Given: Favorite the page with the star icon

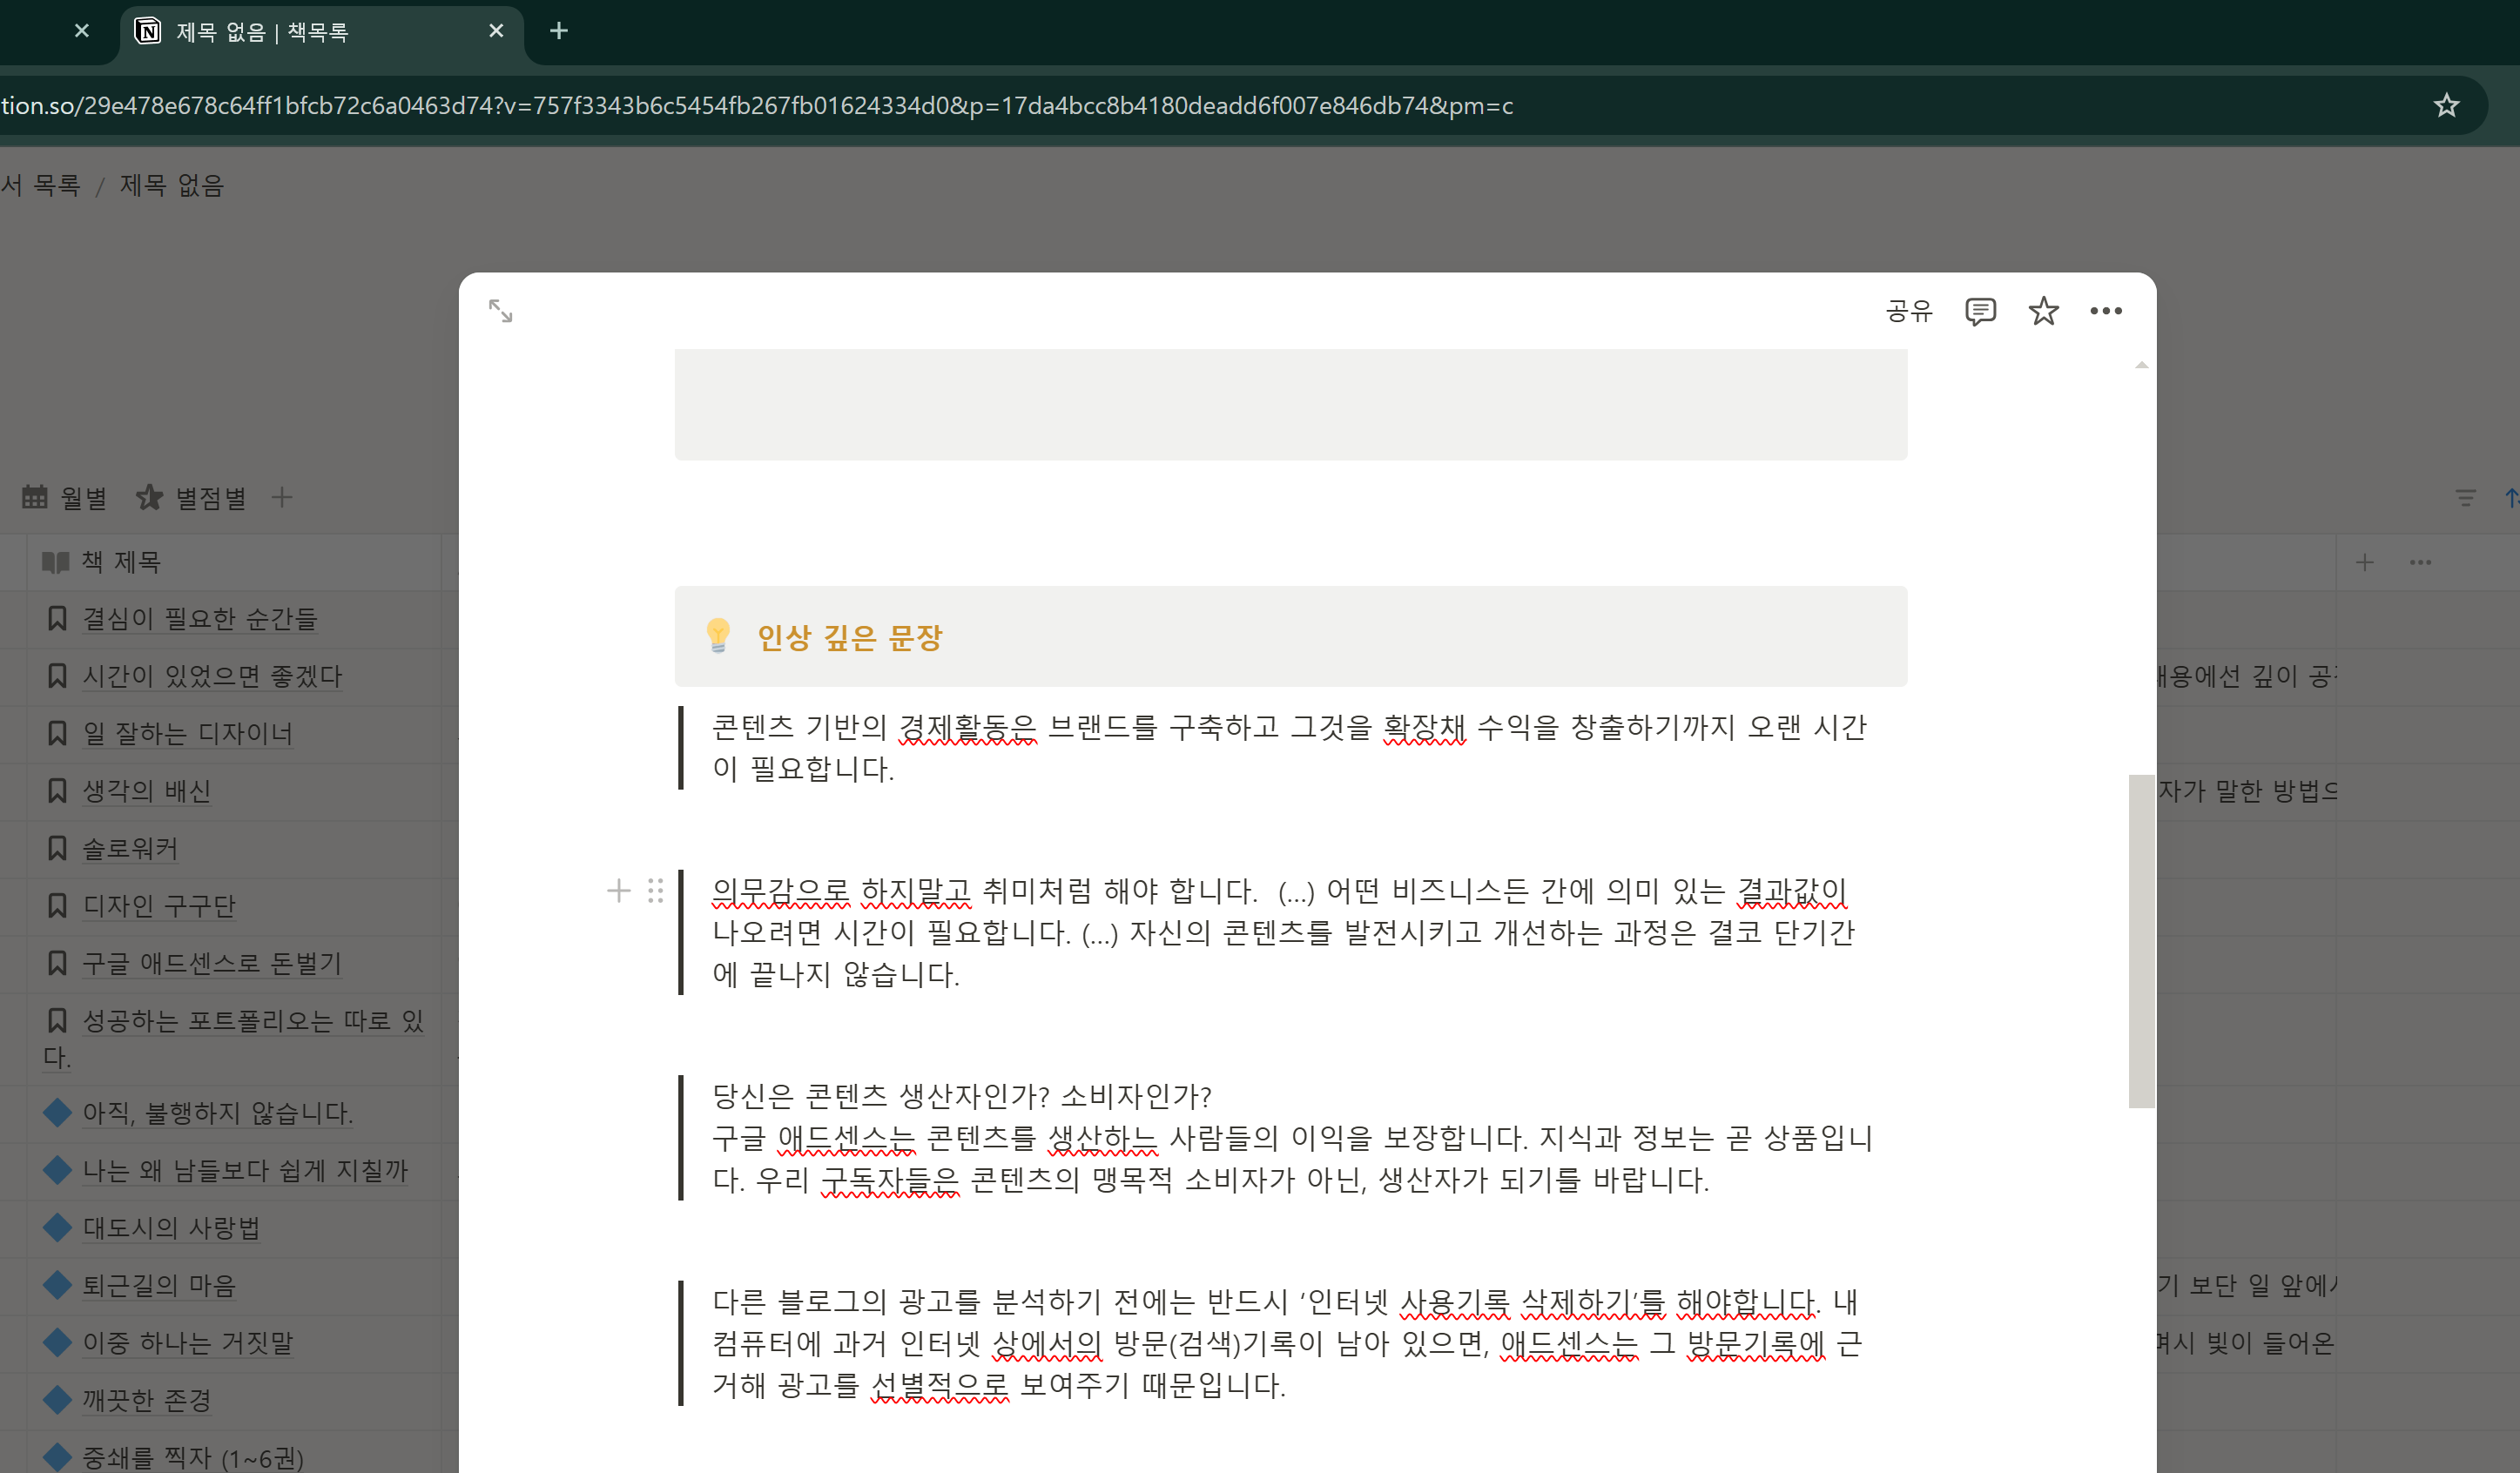Looking at the screenshot, I should tap(2044, 311).
